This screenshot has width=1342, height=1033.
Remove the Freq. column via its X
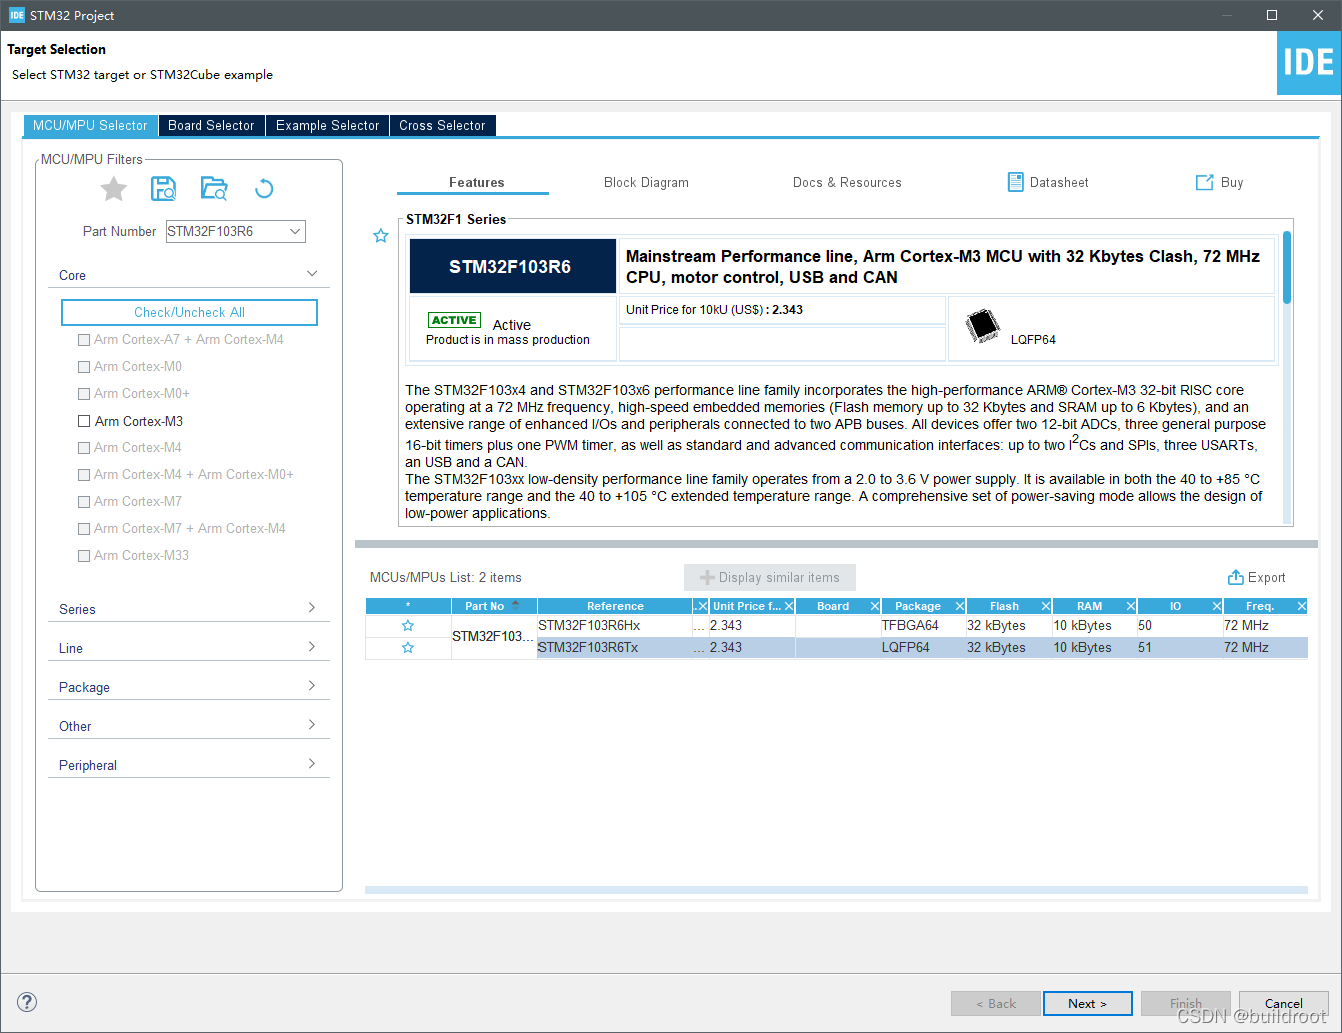(x=1302, y=606)
